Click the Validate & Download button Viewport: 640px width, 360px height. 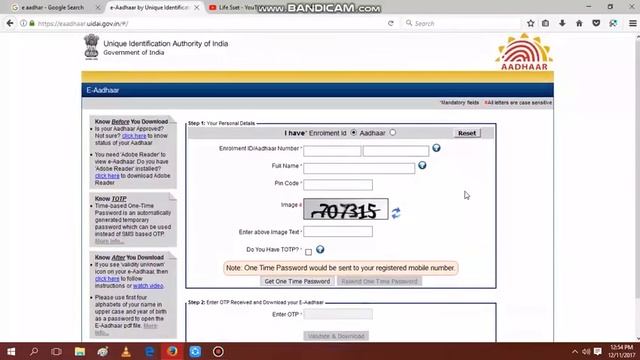coord(336,336)
